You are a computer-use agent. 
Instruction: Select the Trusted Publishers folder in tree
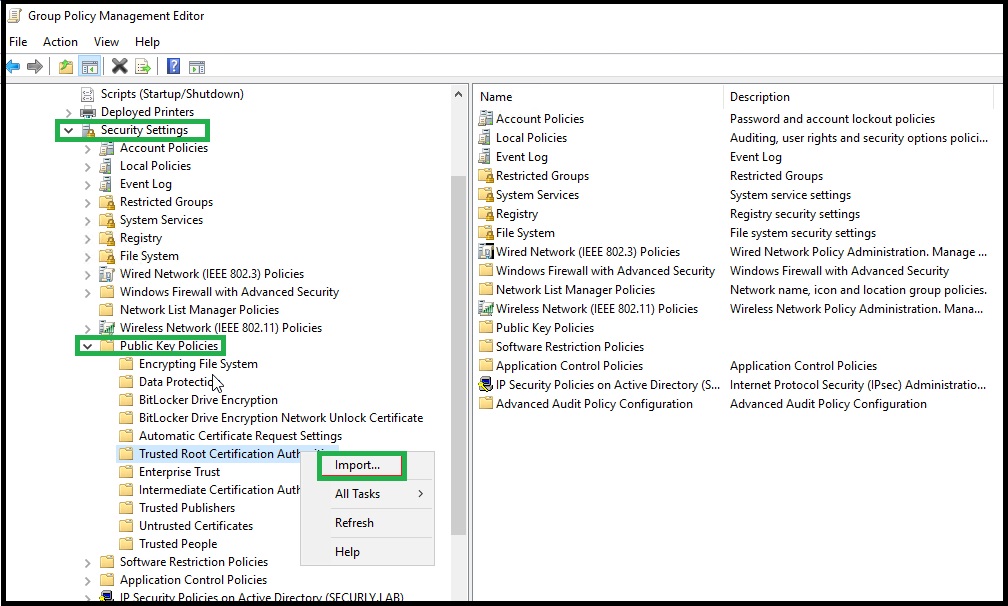coord(187,508)
